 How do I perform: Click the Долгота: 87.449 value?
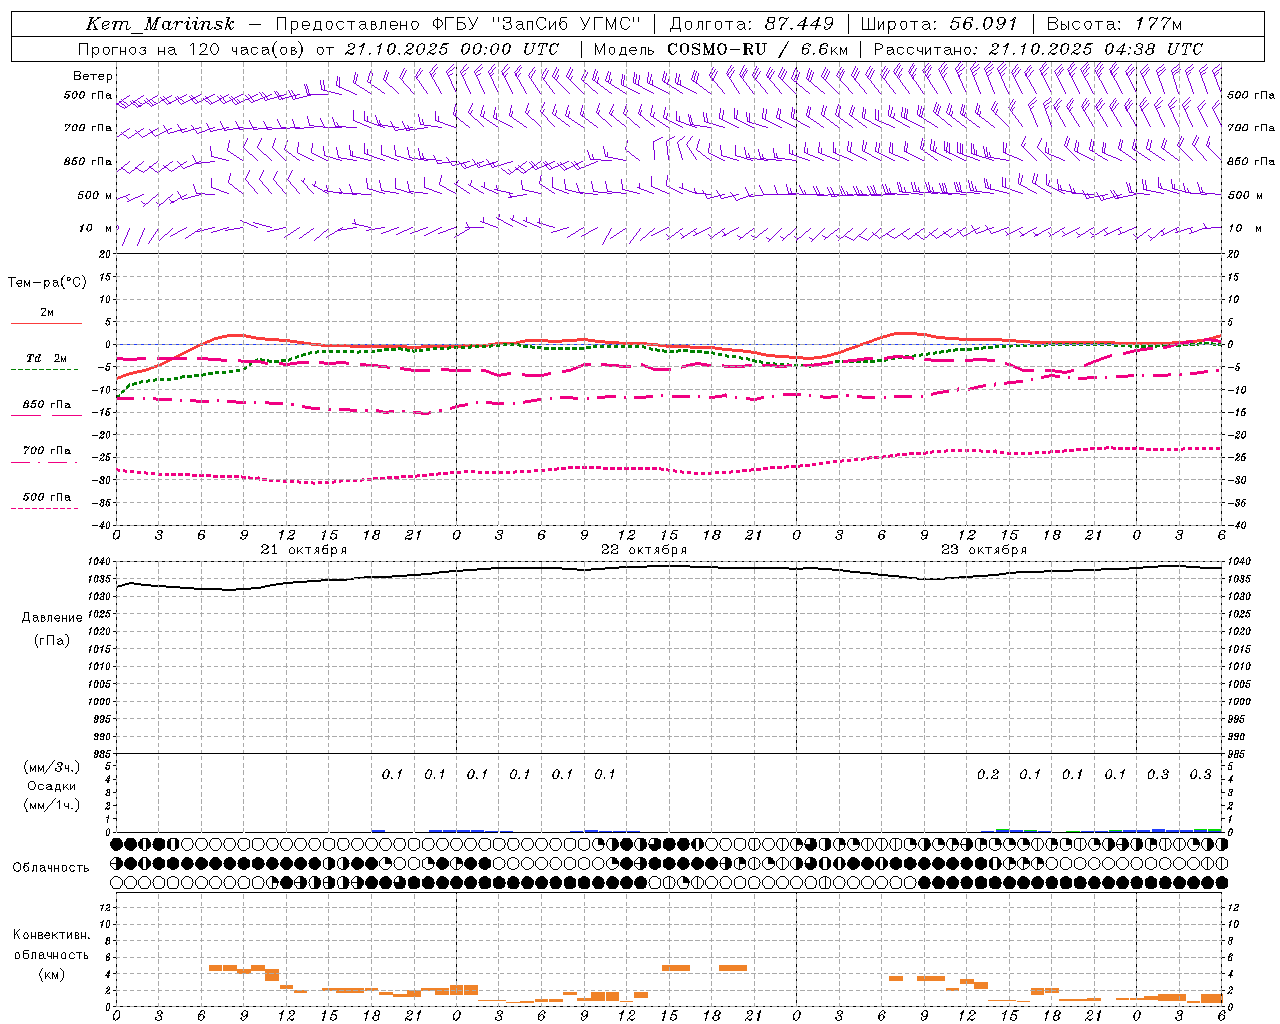[x=752, y=24]
